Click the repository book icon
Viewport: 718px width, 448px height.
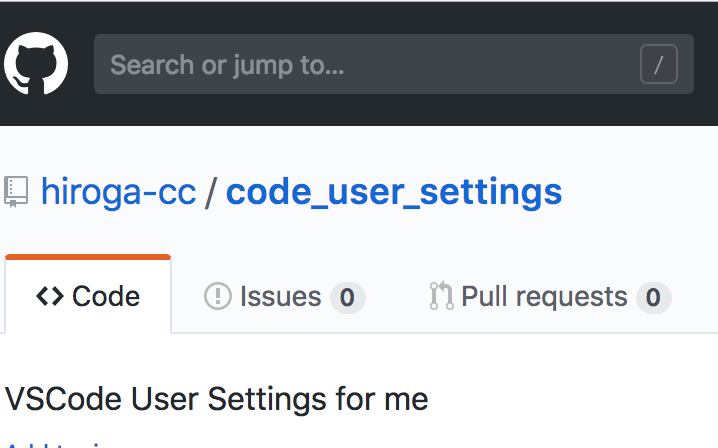(x=16, y=191)
